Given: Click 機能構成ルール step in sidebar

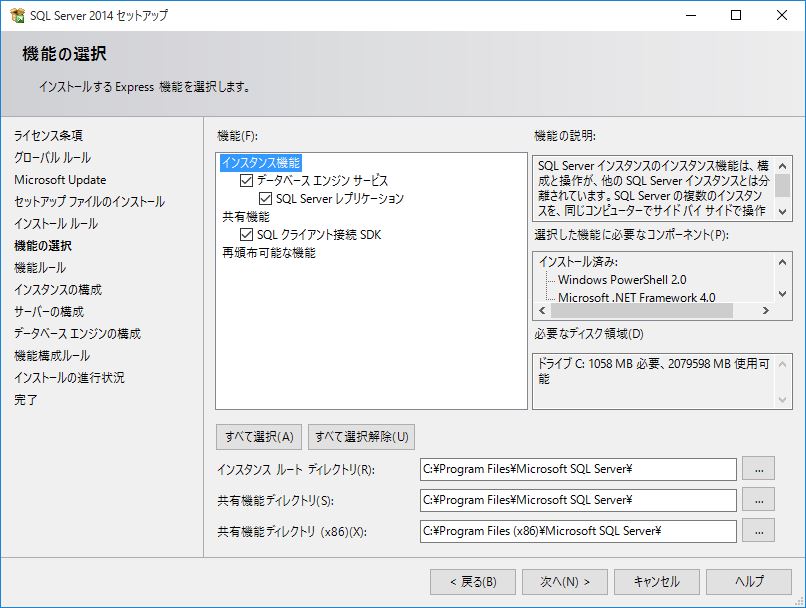Looking at the screenshot, I should (52, 356).
